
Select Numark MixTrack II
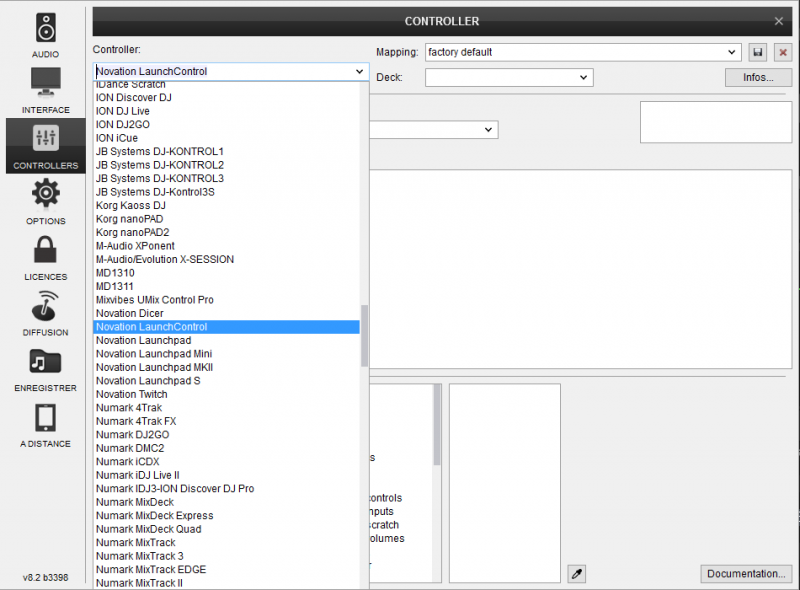coord(227,583)
